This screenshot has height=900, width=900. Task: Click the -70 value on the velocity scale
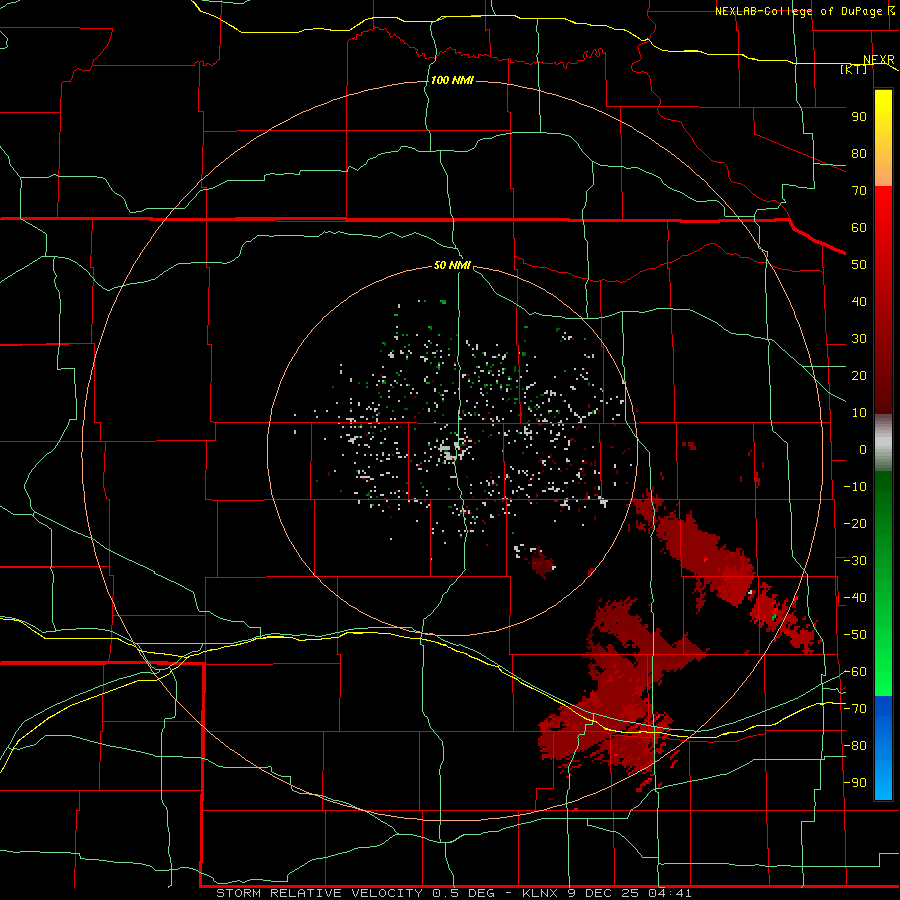855,709
